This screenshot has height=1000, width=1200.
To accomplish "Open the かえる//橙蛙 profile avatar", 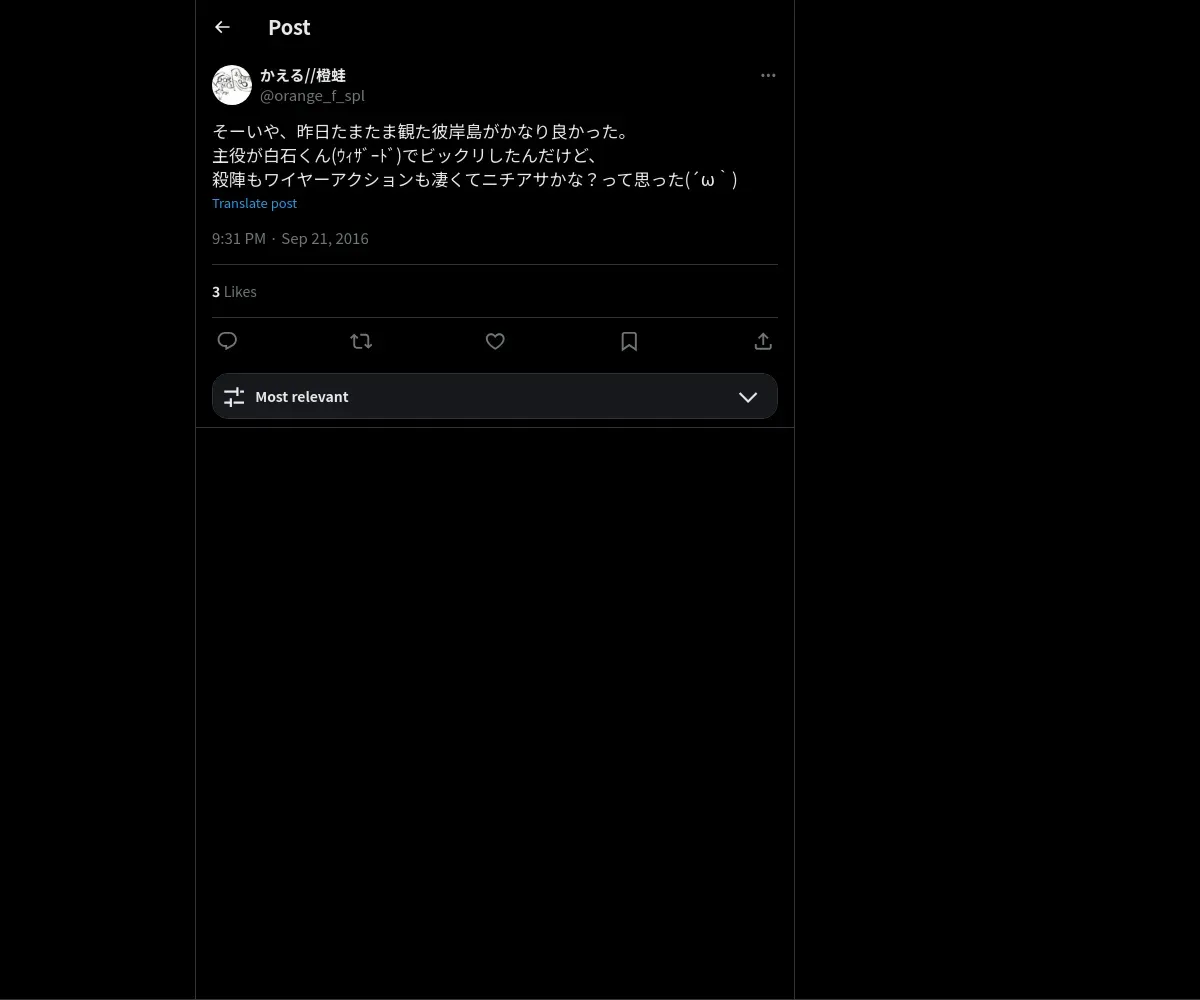I will point(232,85).
